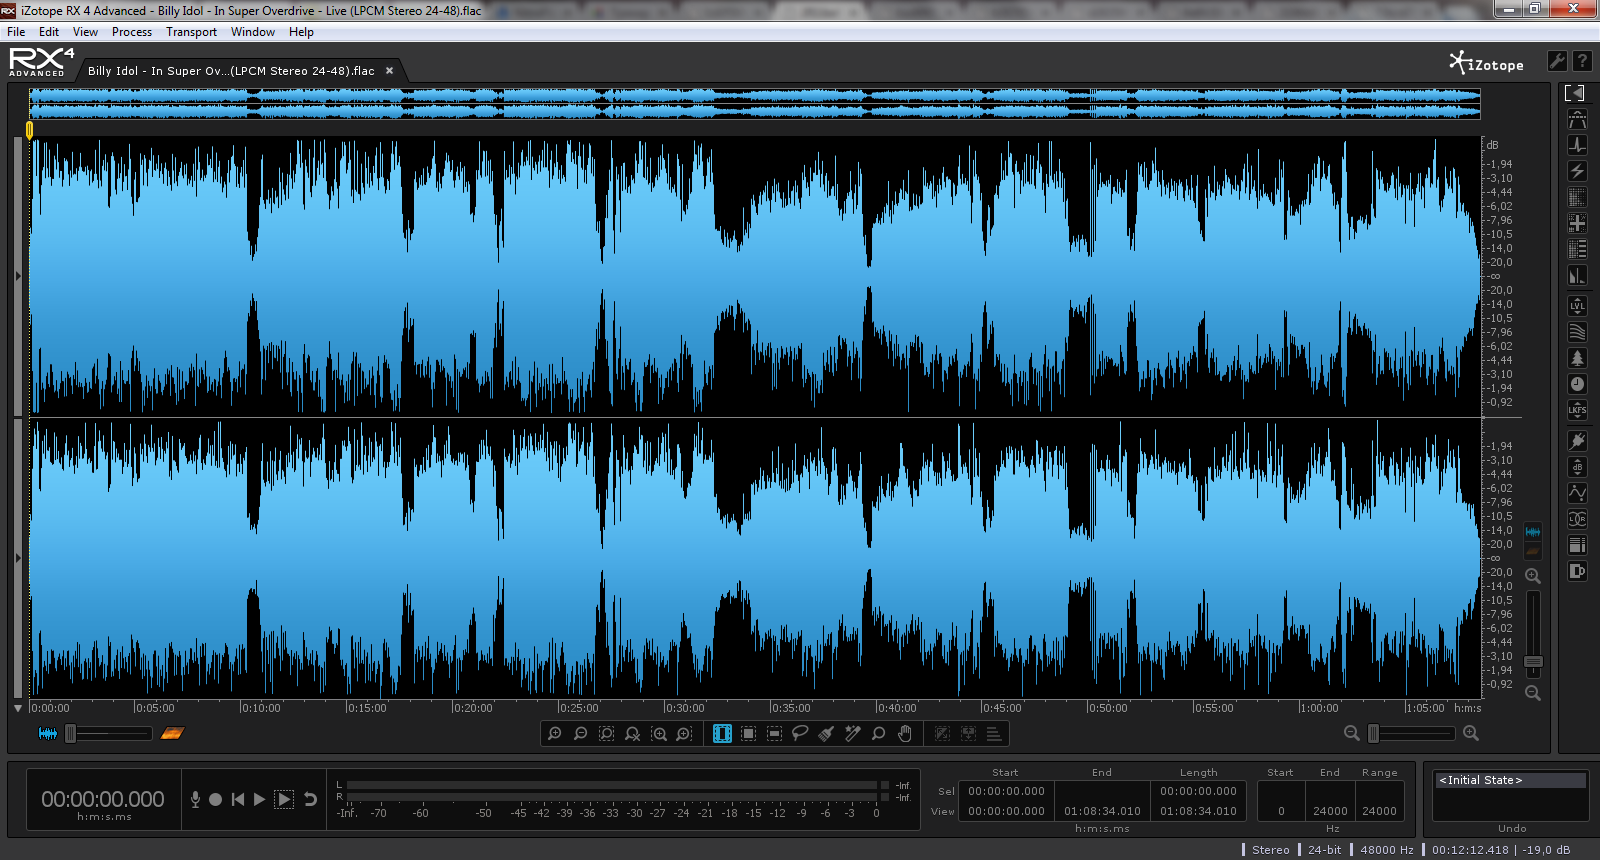Viewport: 1600px width, 860px height.
Task: Zoom in horizontally with the magnifier beside the zoom slider
Action: pos(1471,734)
